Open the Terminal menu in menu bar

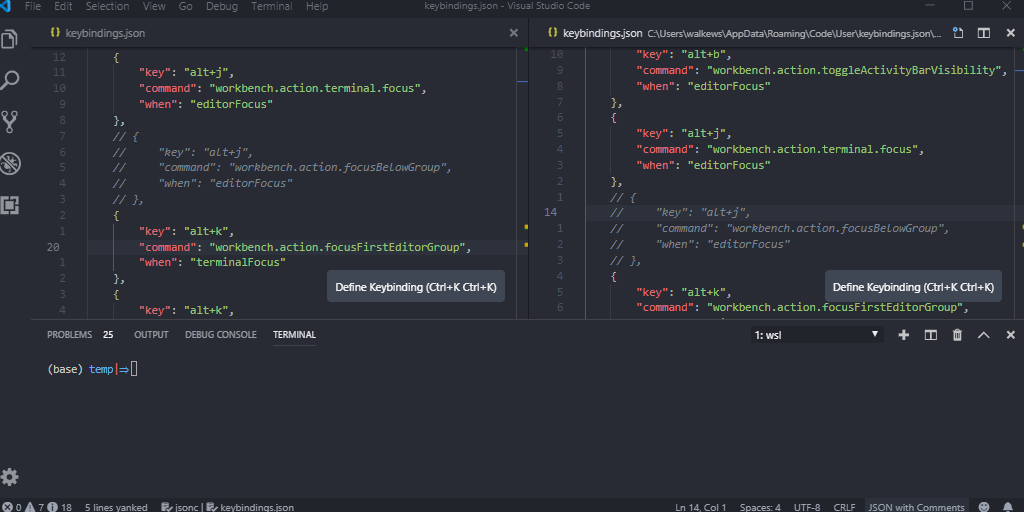pyautogui.click(x=271, y=6)
